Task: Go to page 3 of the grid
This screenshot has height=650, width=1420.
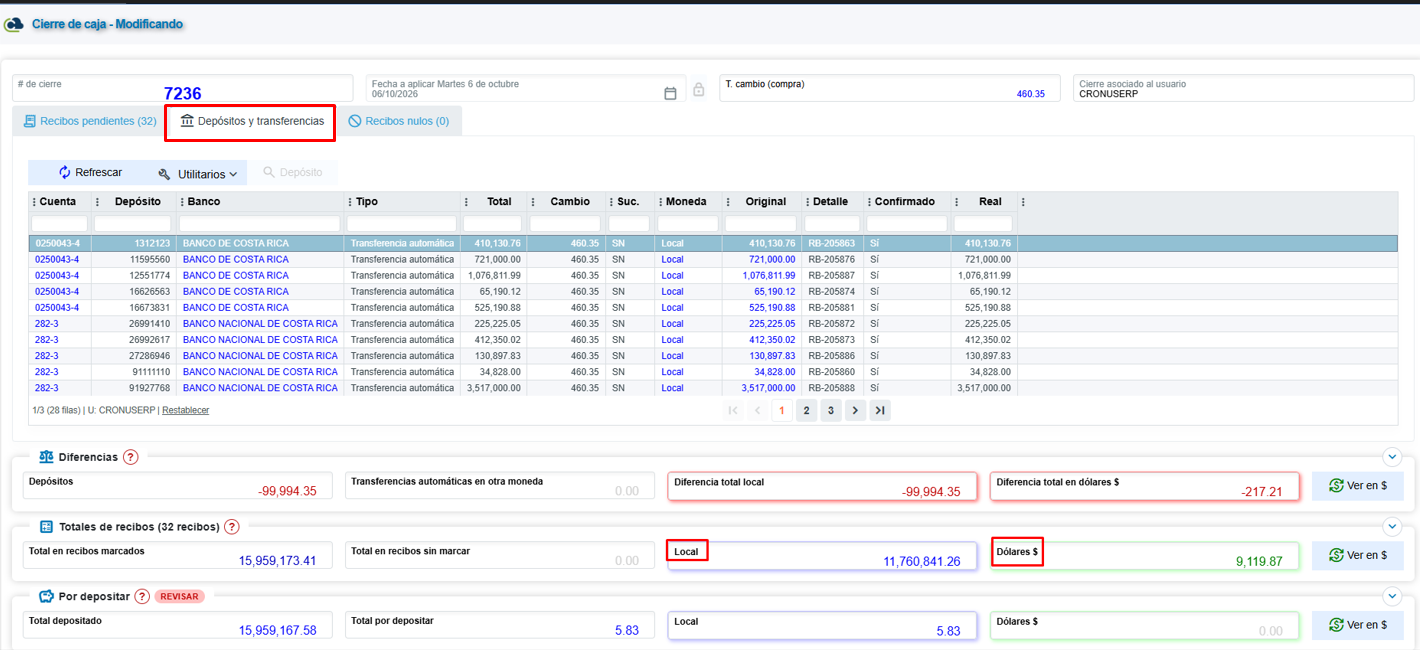Action: coord(831,410)
